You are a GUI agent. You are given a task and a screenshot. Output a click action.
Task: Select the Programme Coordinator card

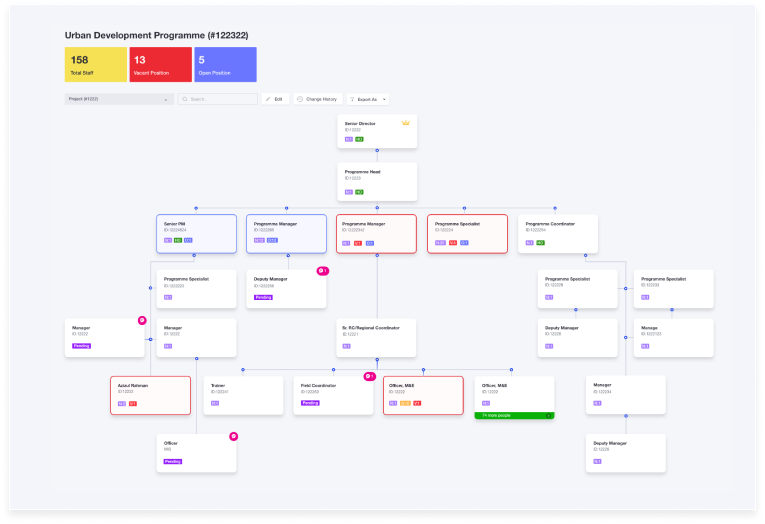[x=558, y=234]
